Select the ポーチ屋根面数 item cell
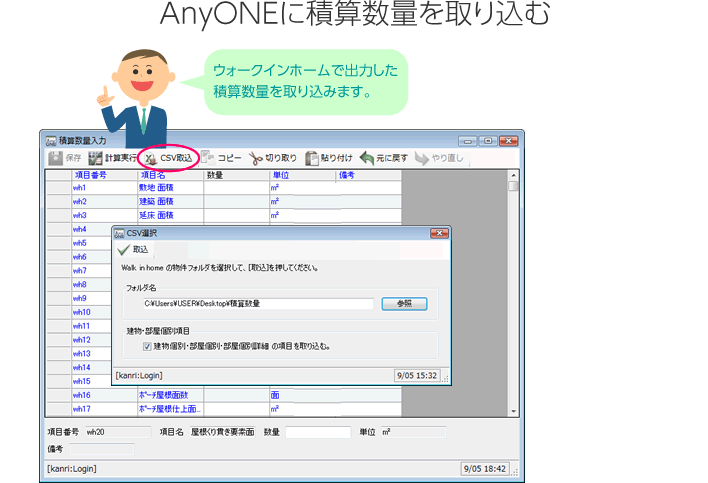This screenshot has height=483, width=708. pyautogui.click(x=170, y=395)
